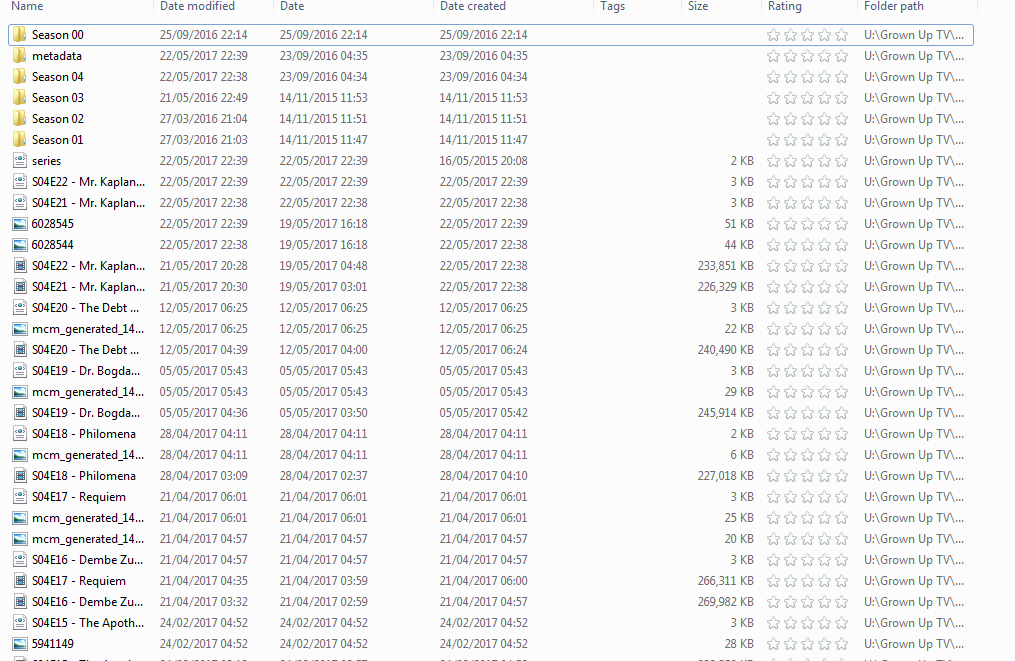Click date 19/05/2017 04:48 in the Date column
1015x661 pixels.
coord(324,266)
